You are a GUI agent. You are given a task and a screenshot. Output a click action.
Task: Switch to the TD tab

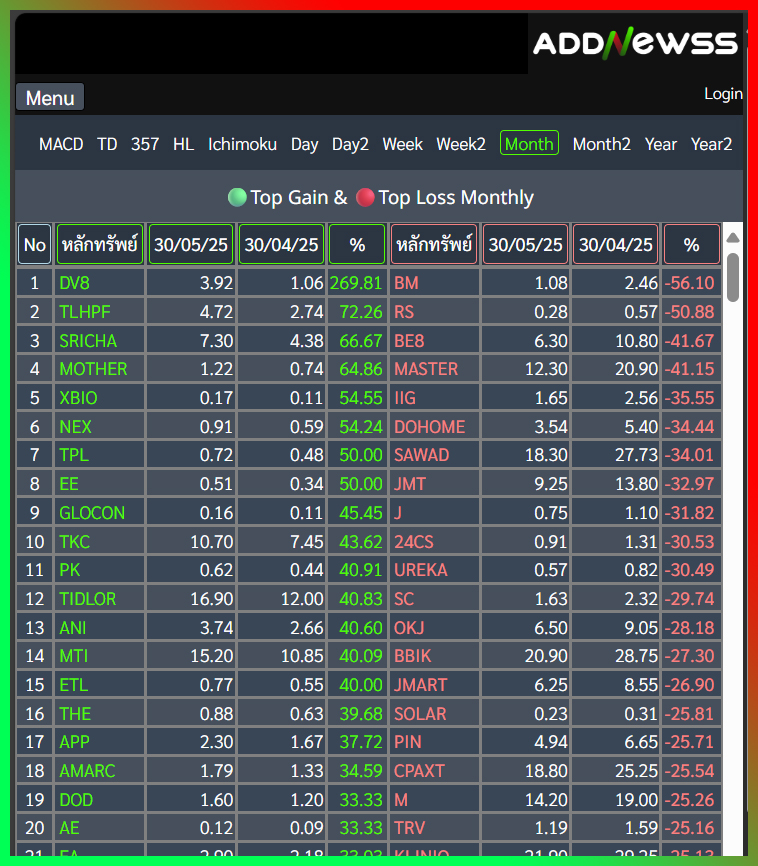tap(107, 144)
